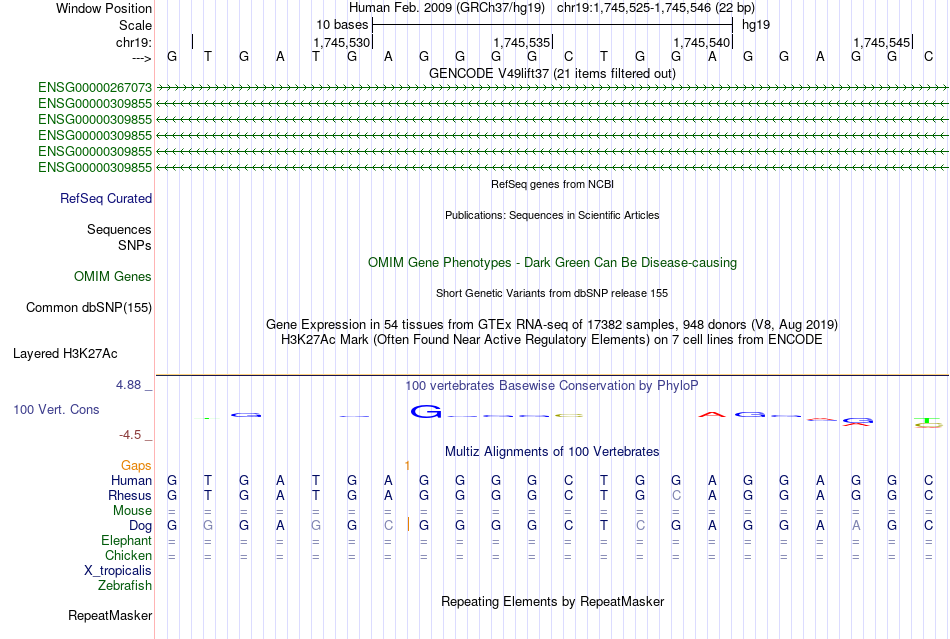Screen dimensions: 950x639
Task: Click the Human Feb. 2009 (GRCh37/hg19) header
Action: [x=447, y=8]
